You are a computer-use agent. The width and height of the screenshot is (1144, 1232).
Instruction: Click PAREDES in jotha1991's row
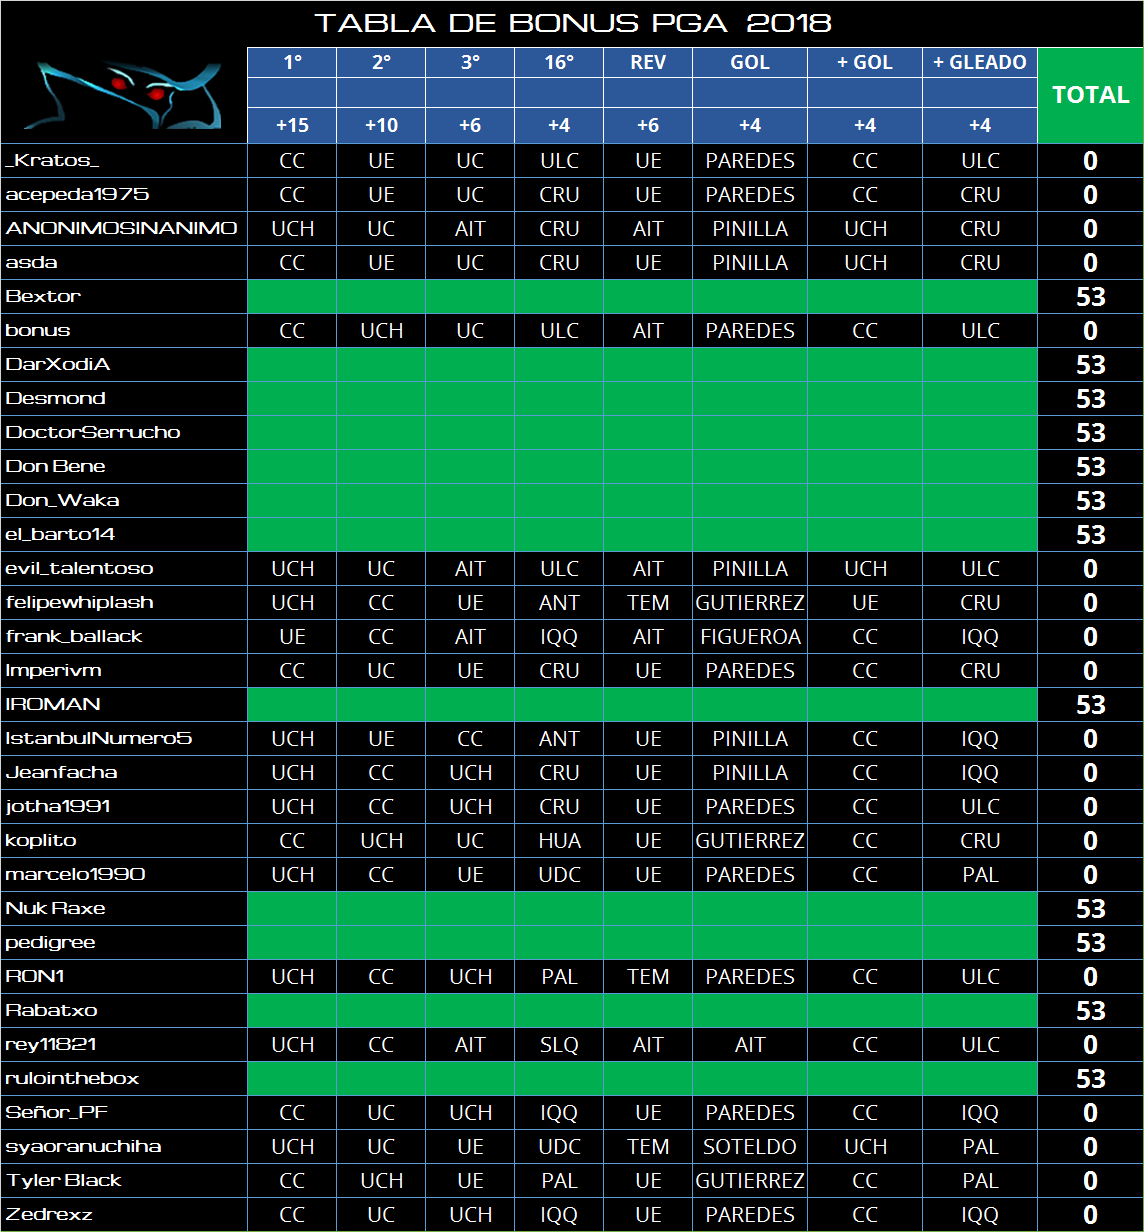[750, 807]
